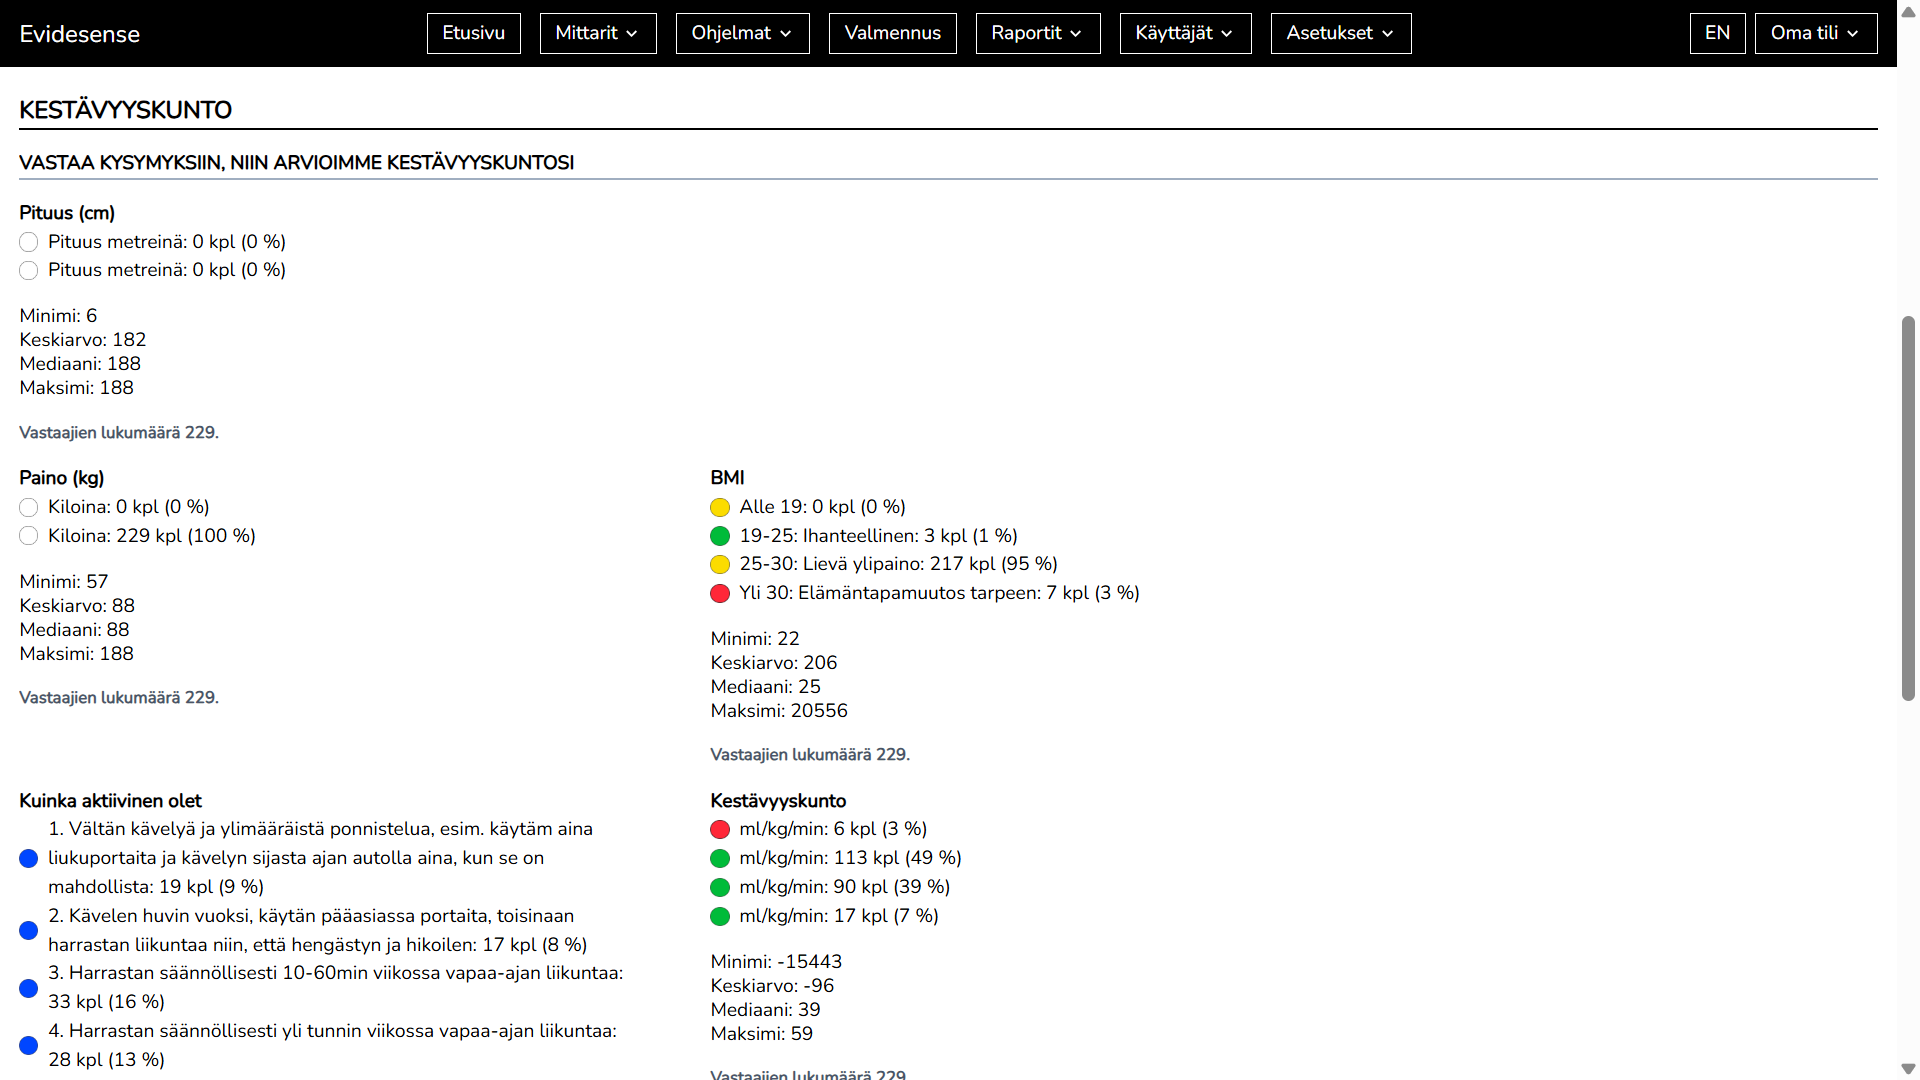
Task: Open the Oma tili account menu
Action: click(x=1815, y=33)
